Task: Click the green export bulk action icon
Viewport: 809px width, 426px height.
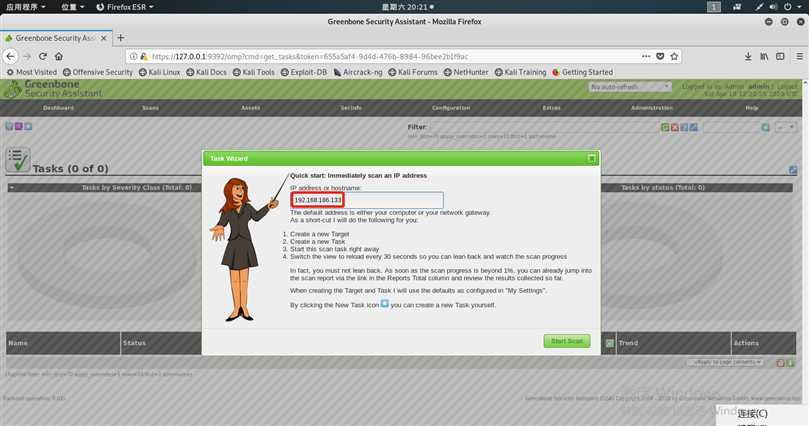Action: 790,363
